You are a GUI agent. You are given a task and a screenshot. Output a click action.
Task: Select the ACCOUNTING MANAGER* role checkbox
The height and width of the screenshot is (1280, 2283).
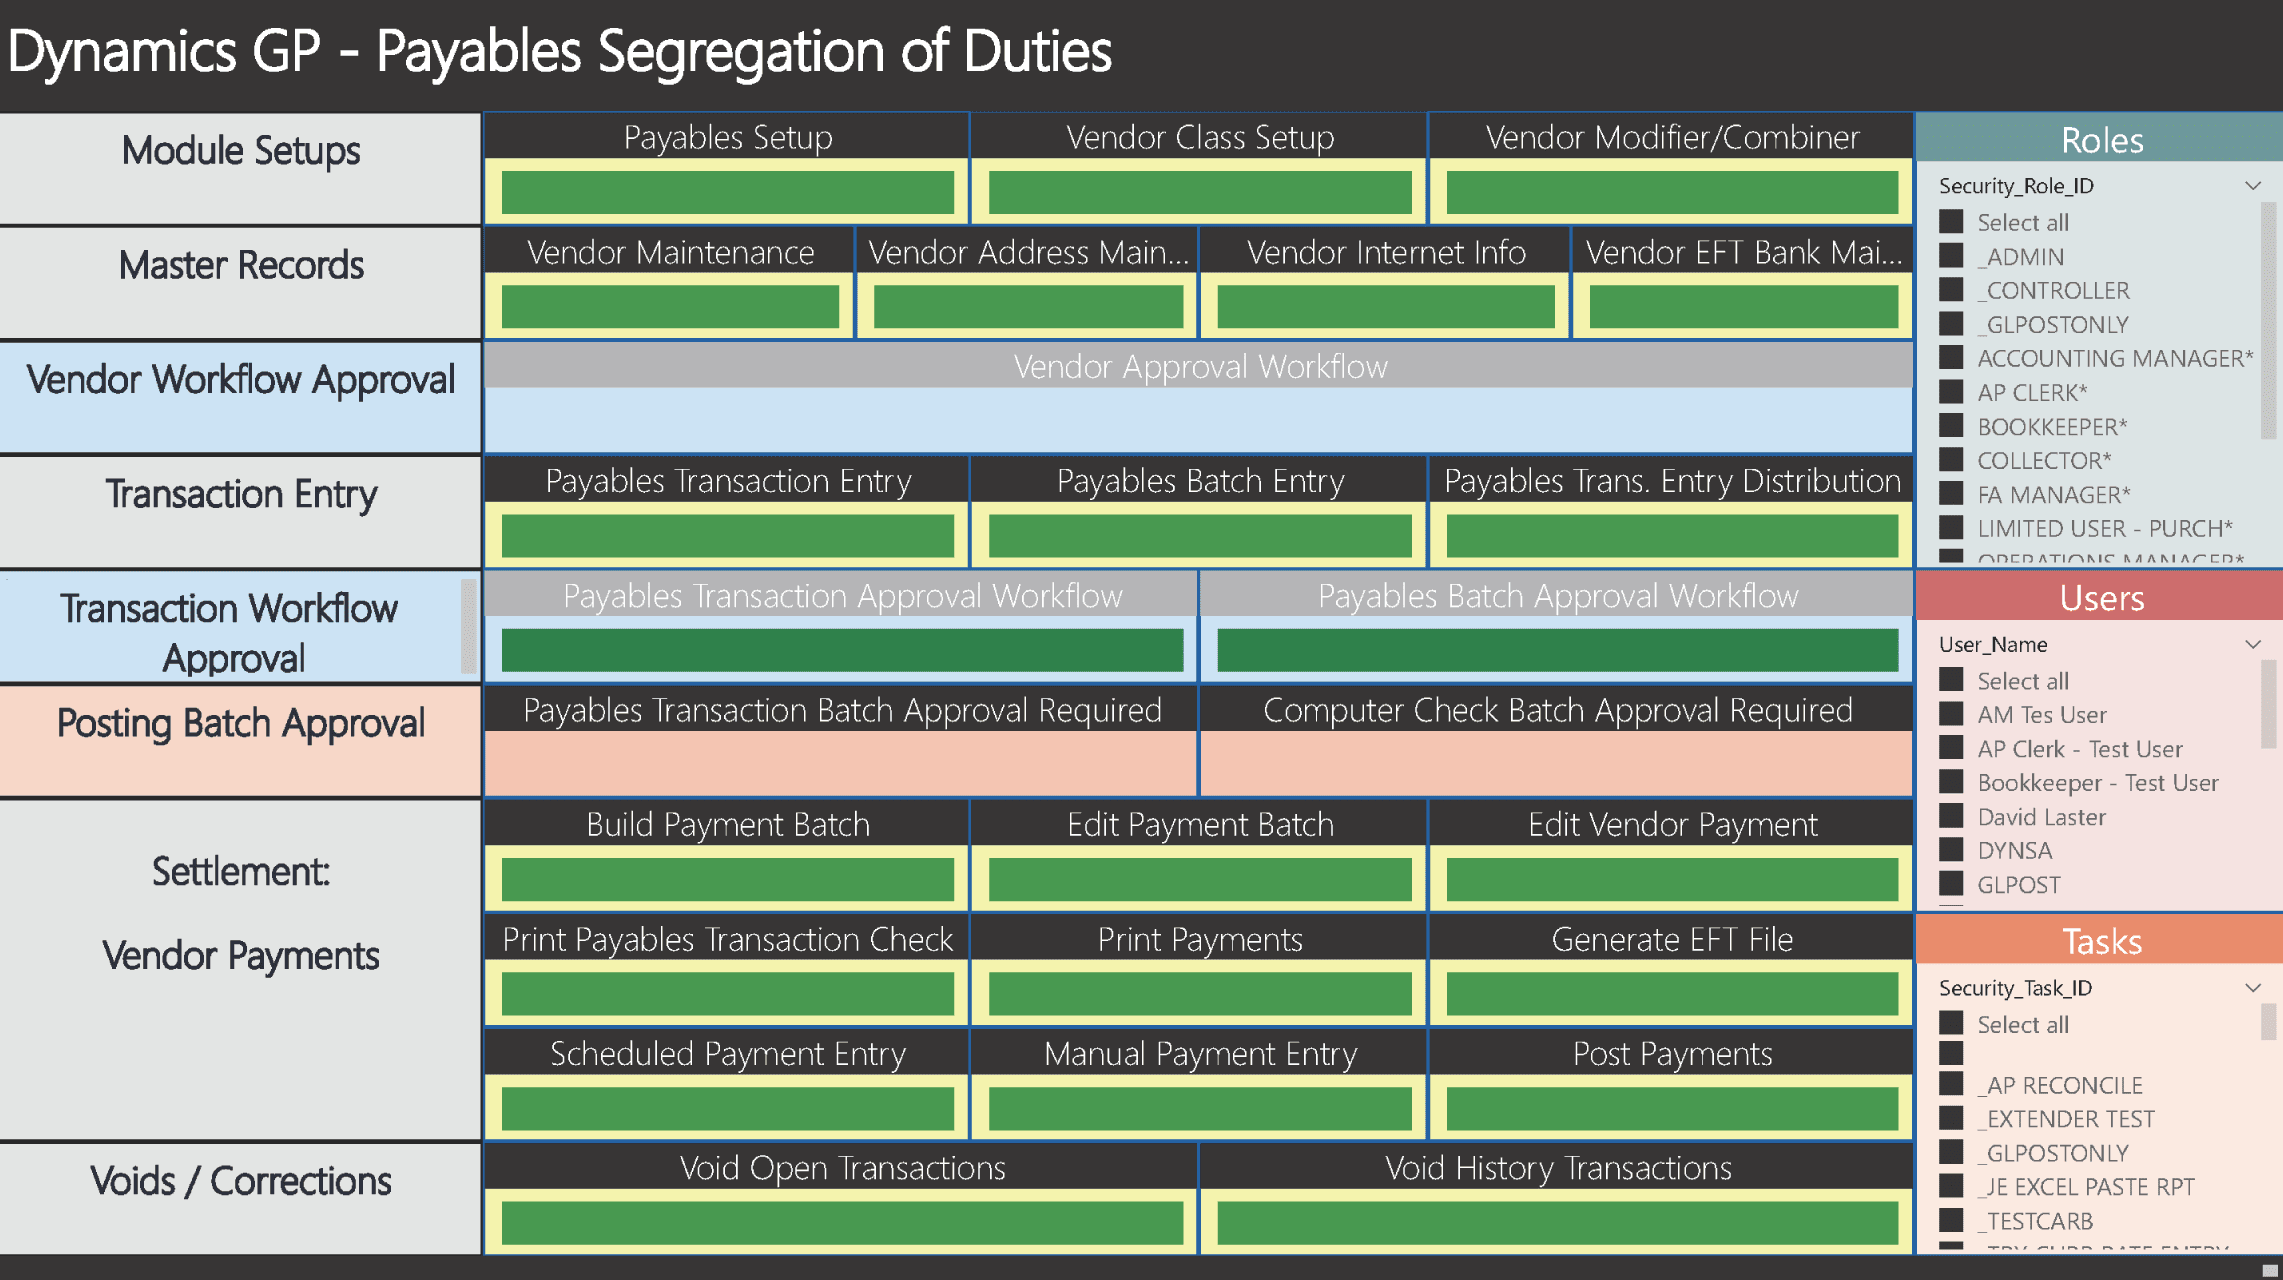tap(1951, 358)
